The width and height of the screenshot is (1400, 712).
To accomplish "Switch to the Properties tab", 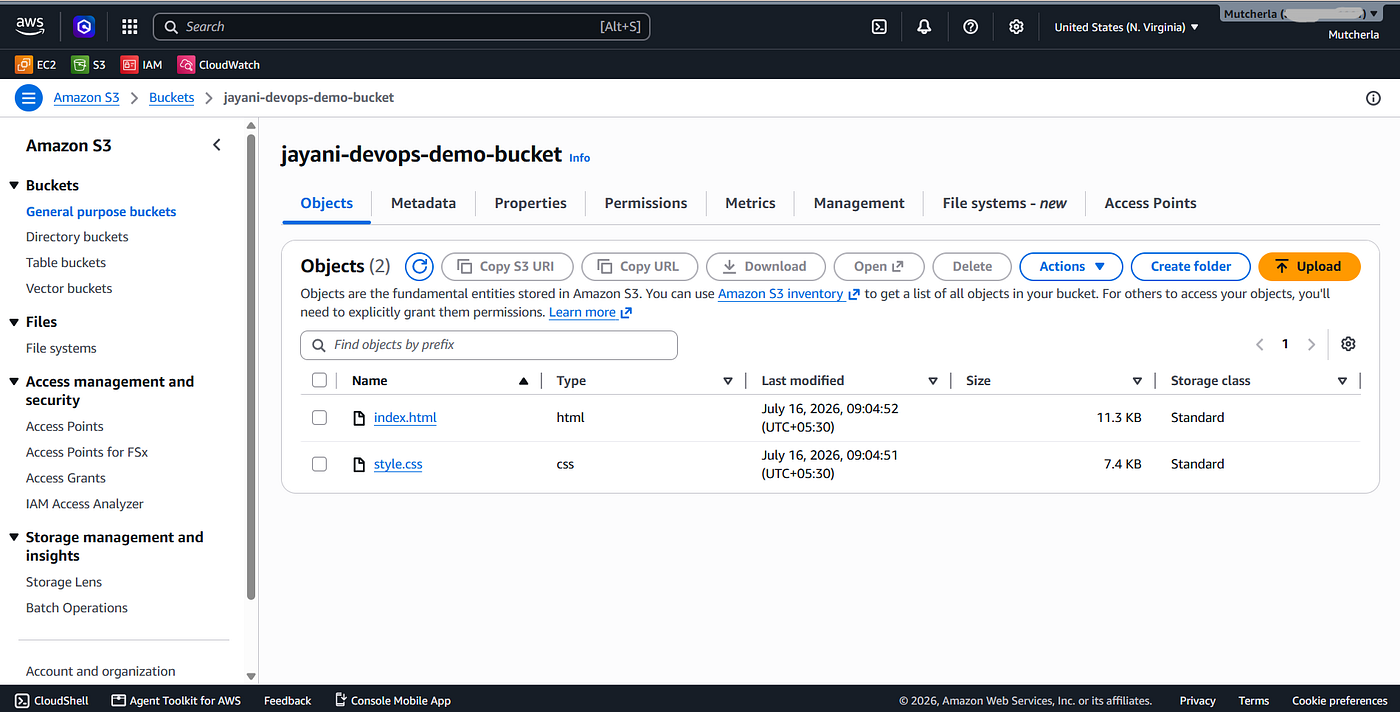I will 530,203.
